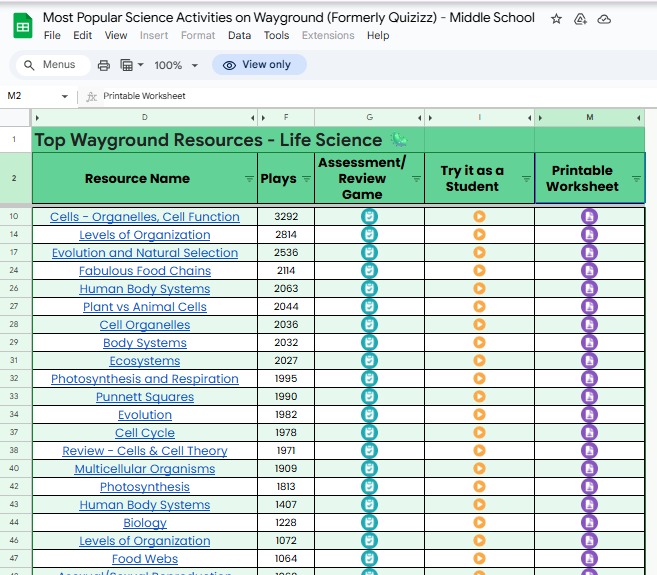
Task: Open the Punnett Squares link
Action: (x=145, y=397)
